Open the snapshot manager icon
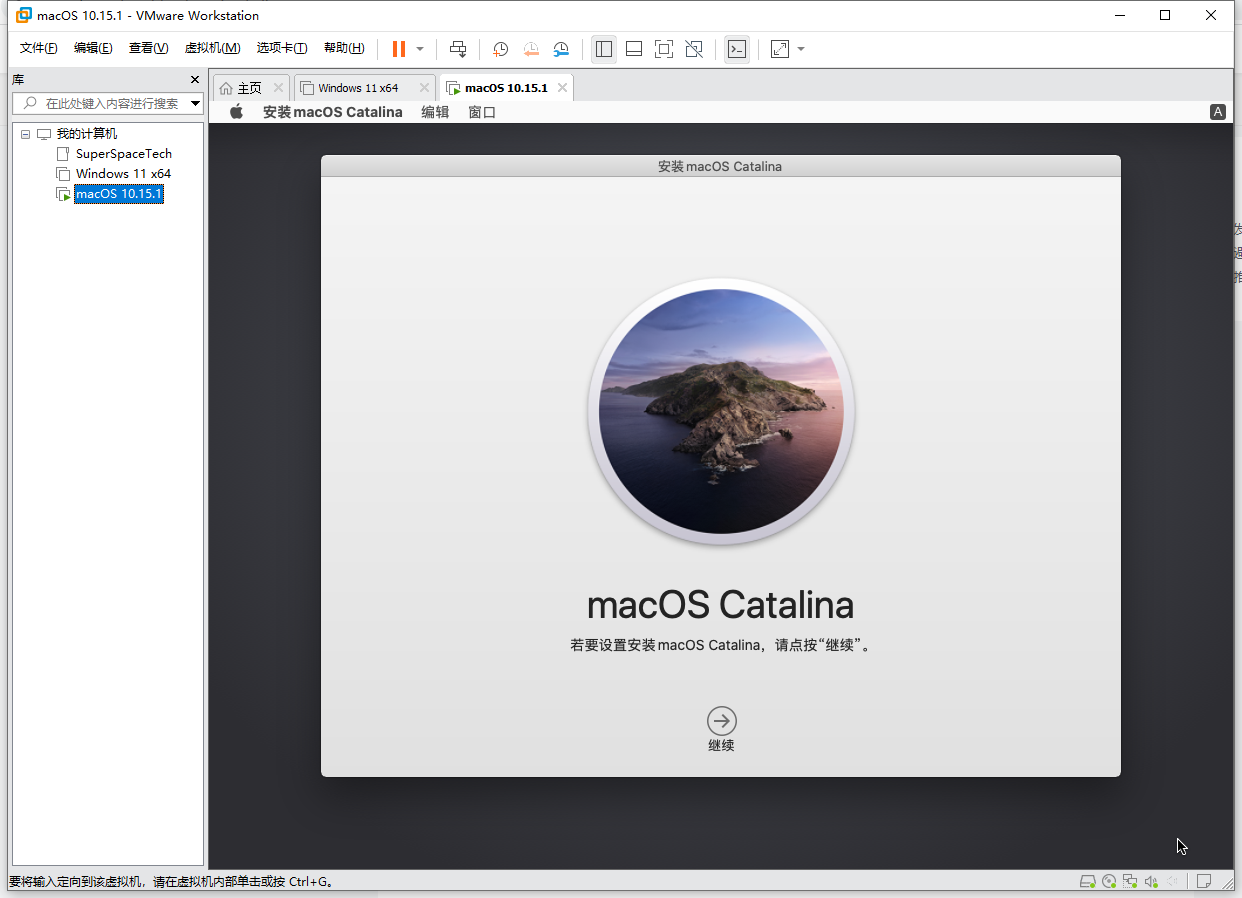 tap(561, 49)
